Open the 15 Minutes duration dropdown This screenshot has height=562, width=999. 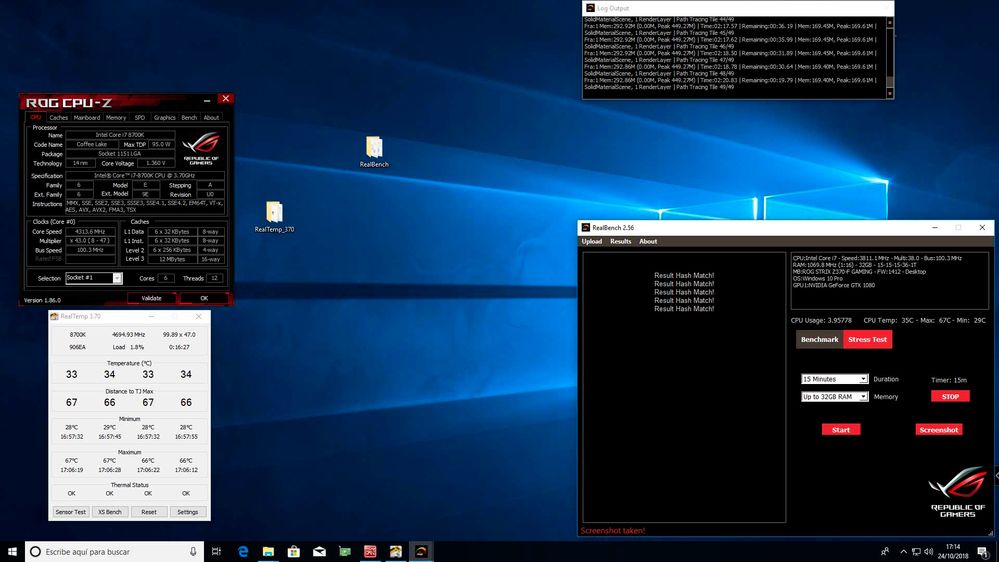[834, 379]
